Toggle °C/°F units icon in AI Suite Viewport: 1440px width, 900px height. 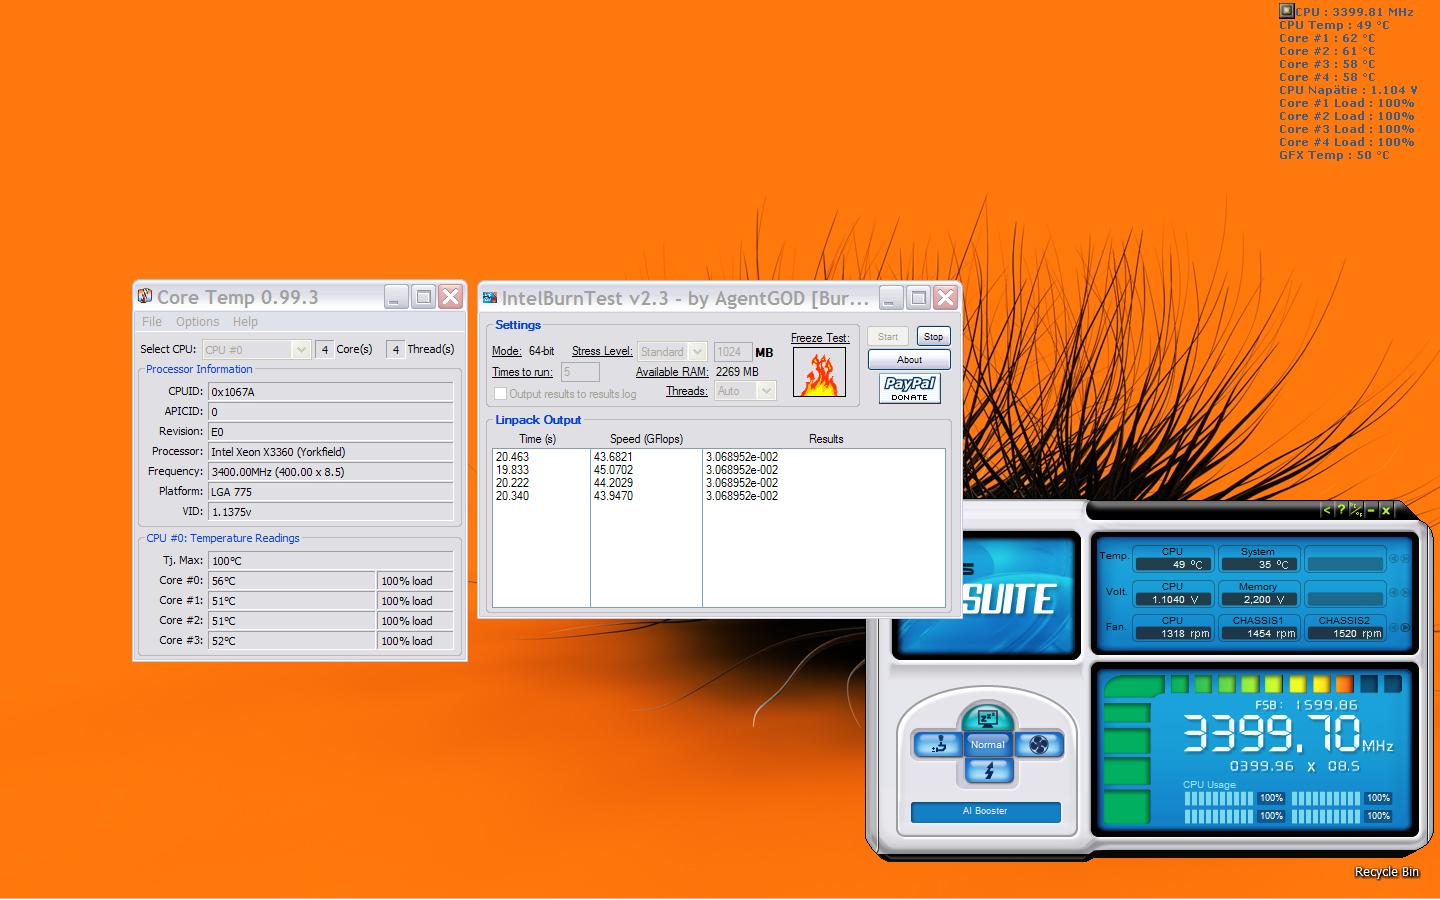[x=1356, y=511]
